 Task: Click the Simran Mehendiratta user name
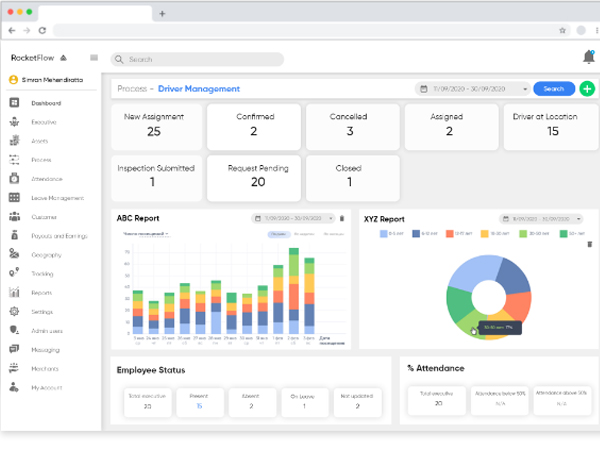[x=52, y=80]
